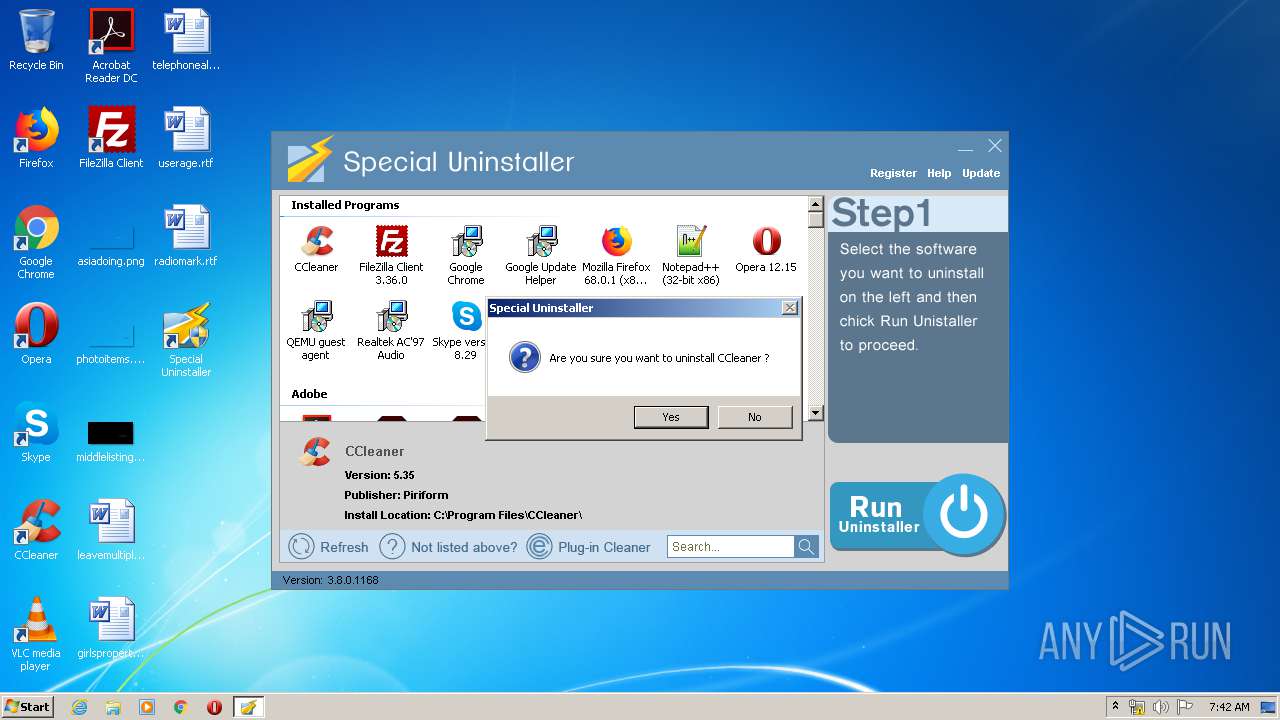Viewport: 1280px width, 720px height.
Task: Select Opera 12.15 in program list
Action: [x=766, y=249]
